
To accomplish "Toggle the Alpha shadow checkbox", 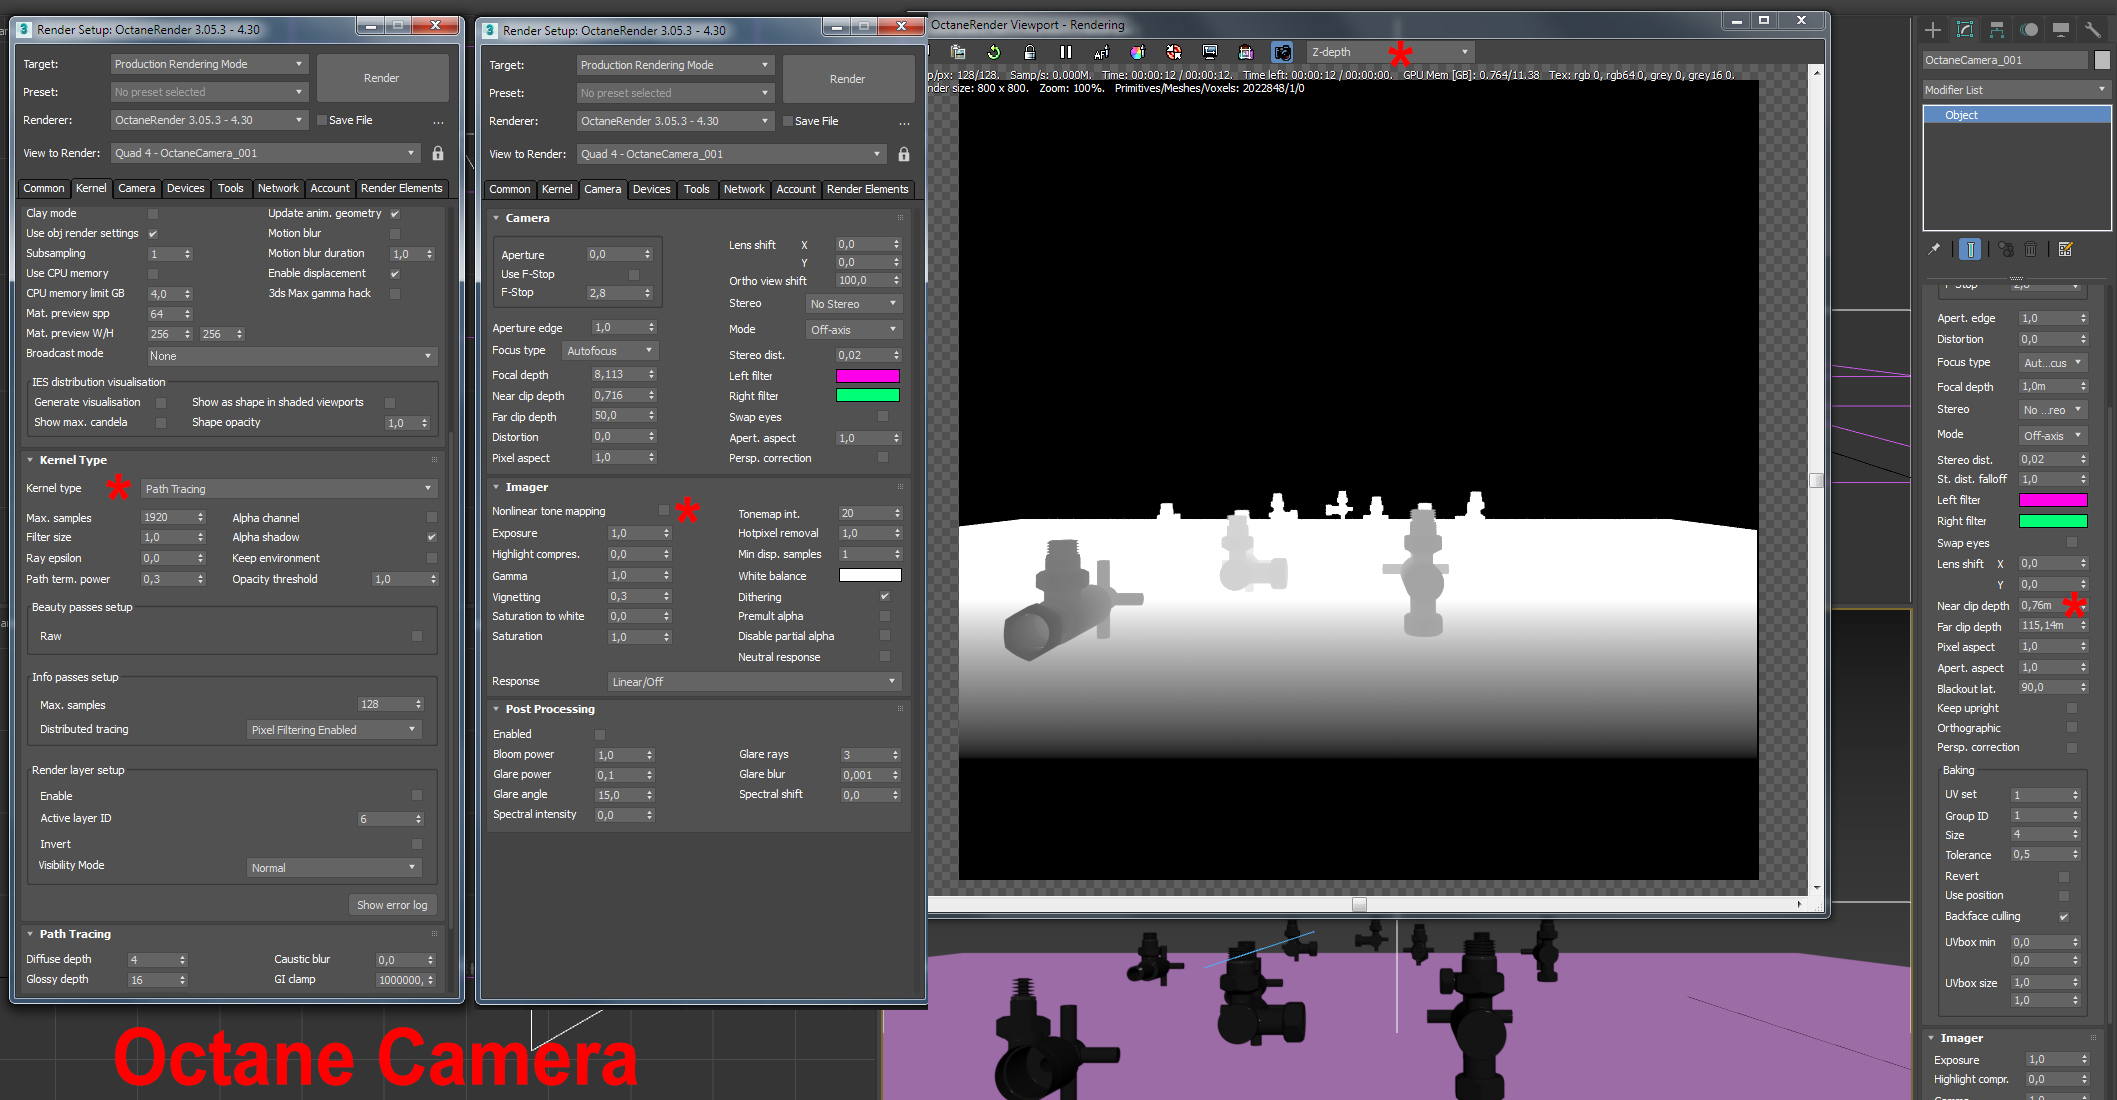I will click(432, 537).
